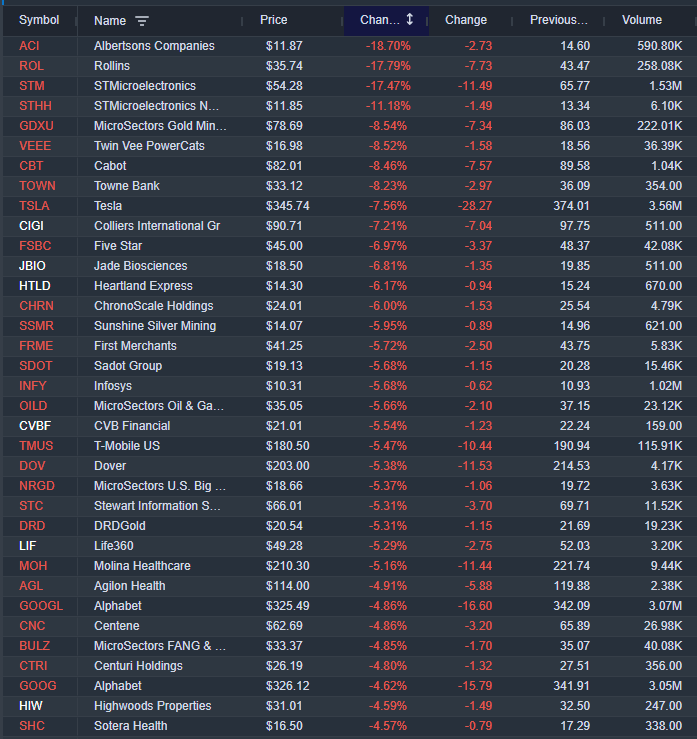Click the MicroSectors Oil & Ga… name
Image resolution: width=697 pixels, height=739 pixels.
pos(159,406)
